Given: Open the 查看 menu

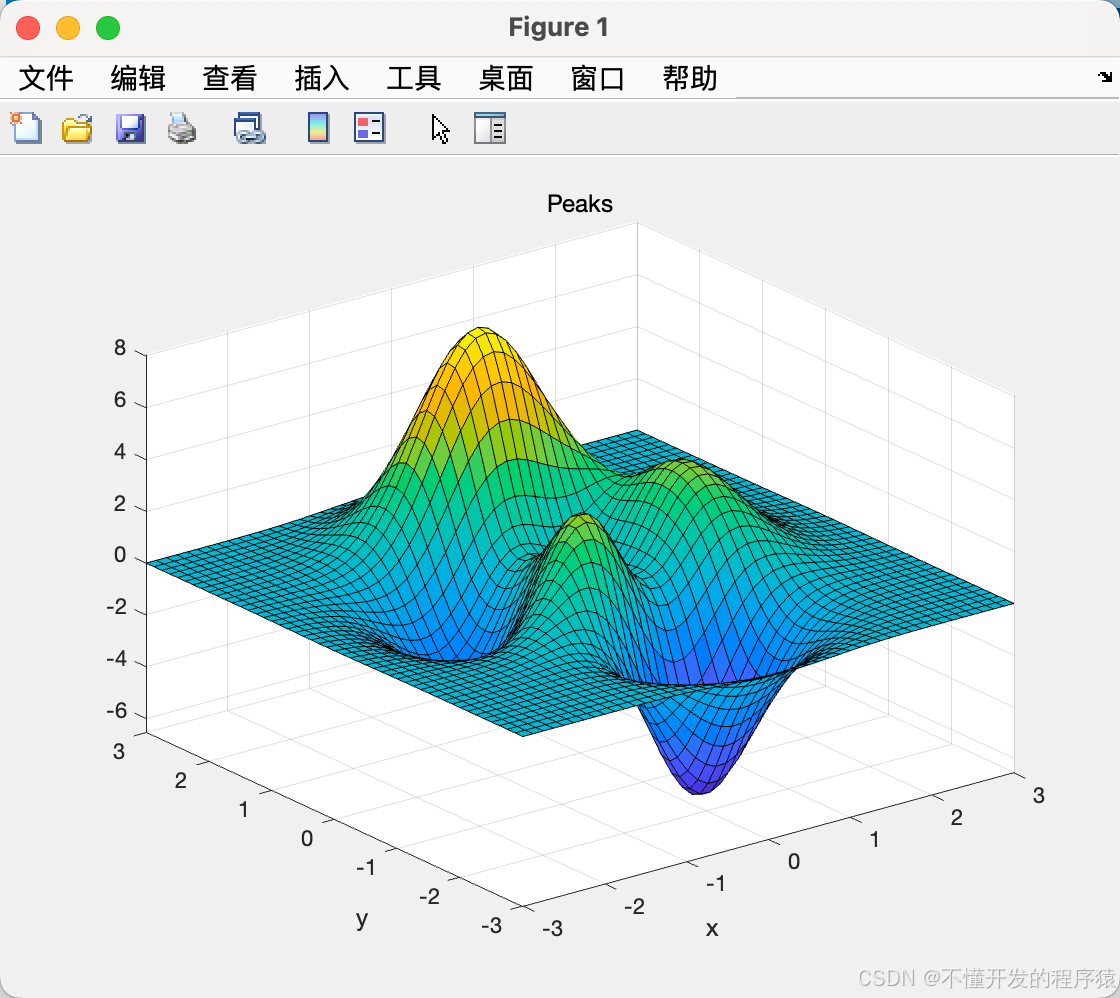Looking at the screenshot, I should pyautogui.click(x=229, y=79).
